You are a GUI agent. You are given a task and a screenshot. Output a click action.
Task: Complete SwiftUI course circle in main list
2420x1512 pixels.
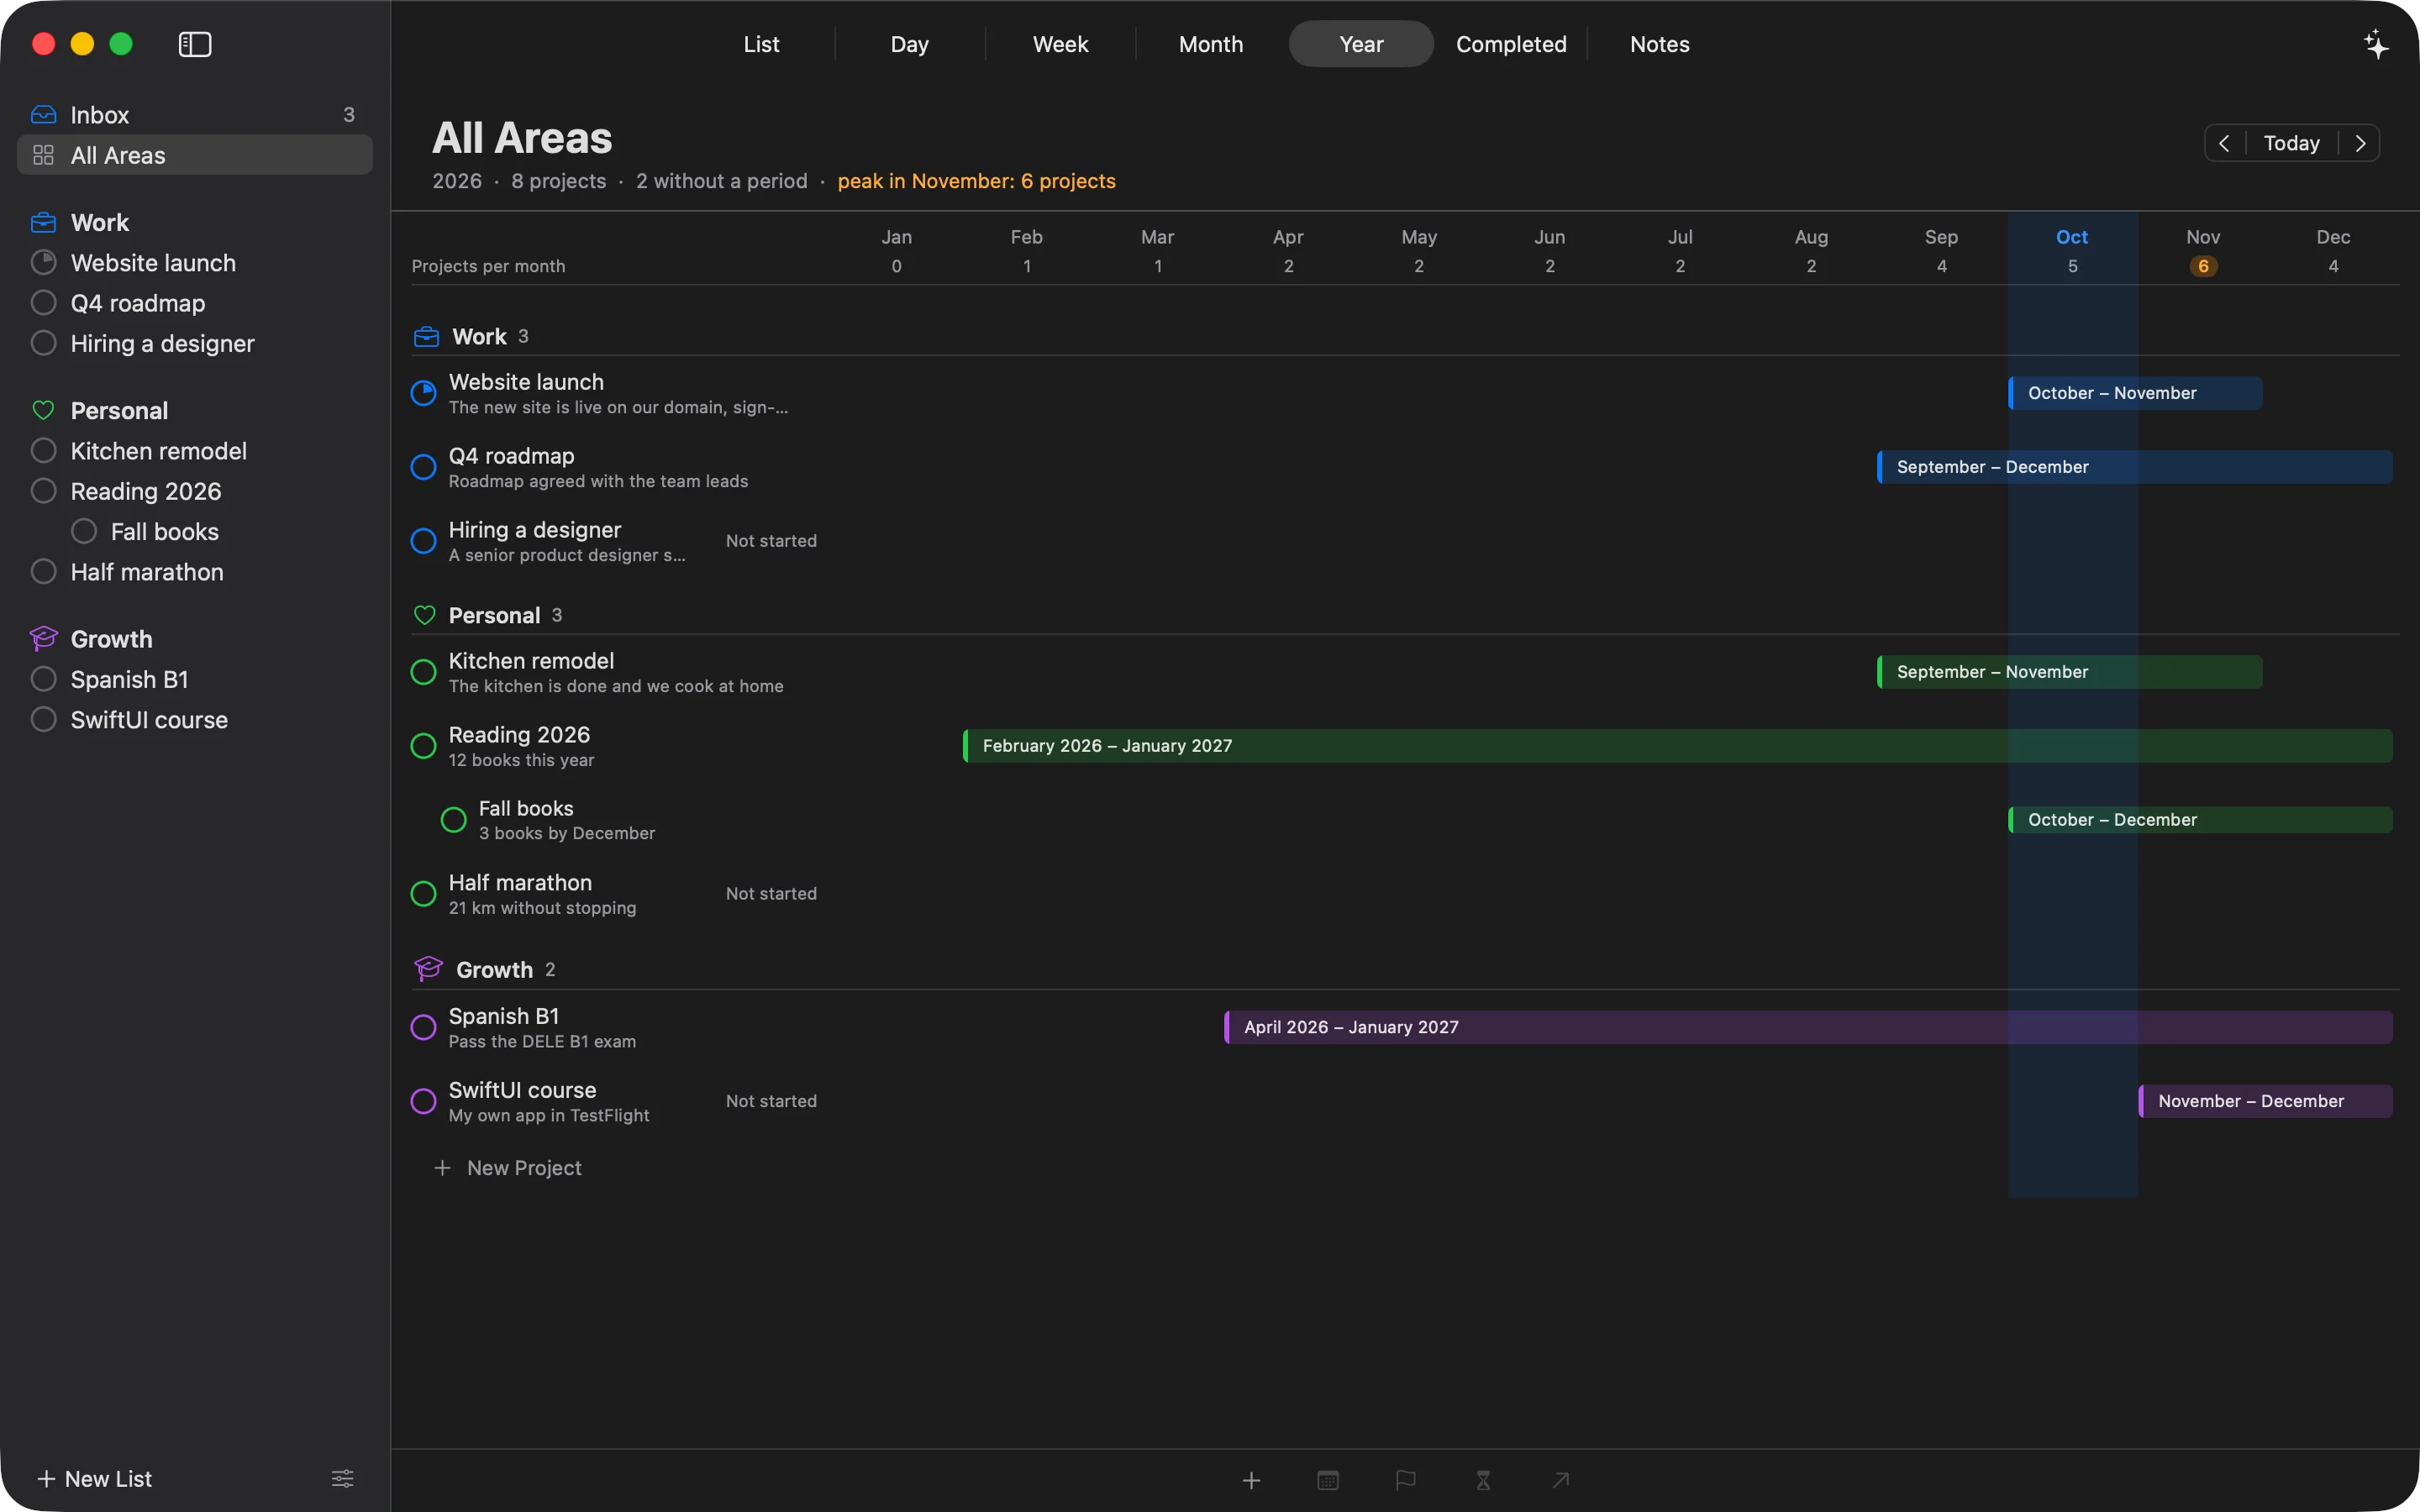click(424, 1101)
